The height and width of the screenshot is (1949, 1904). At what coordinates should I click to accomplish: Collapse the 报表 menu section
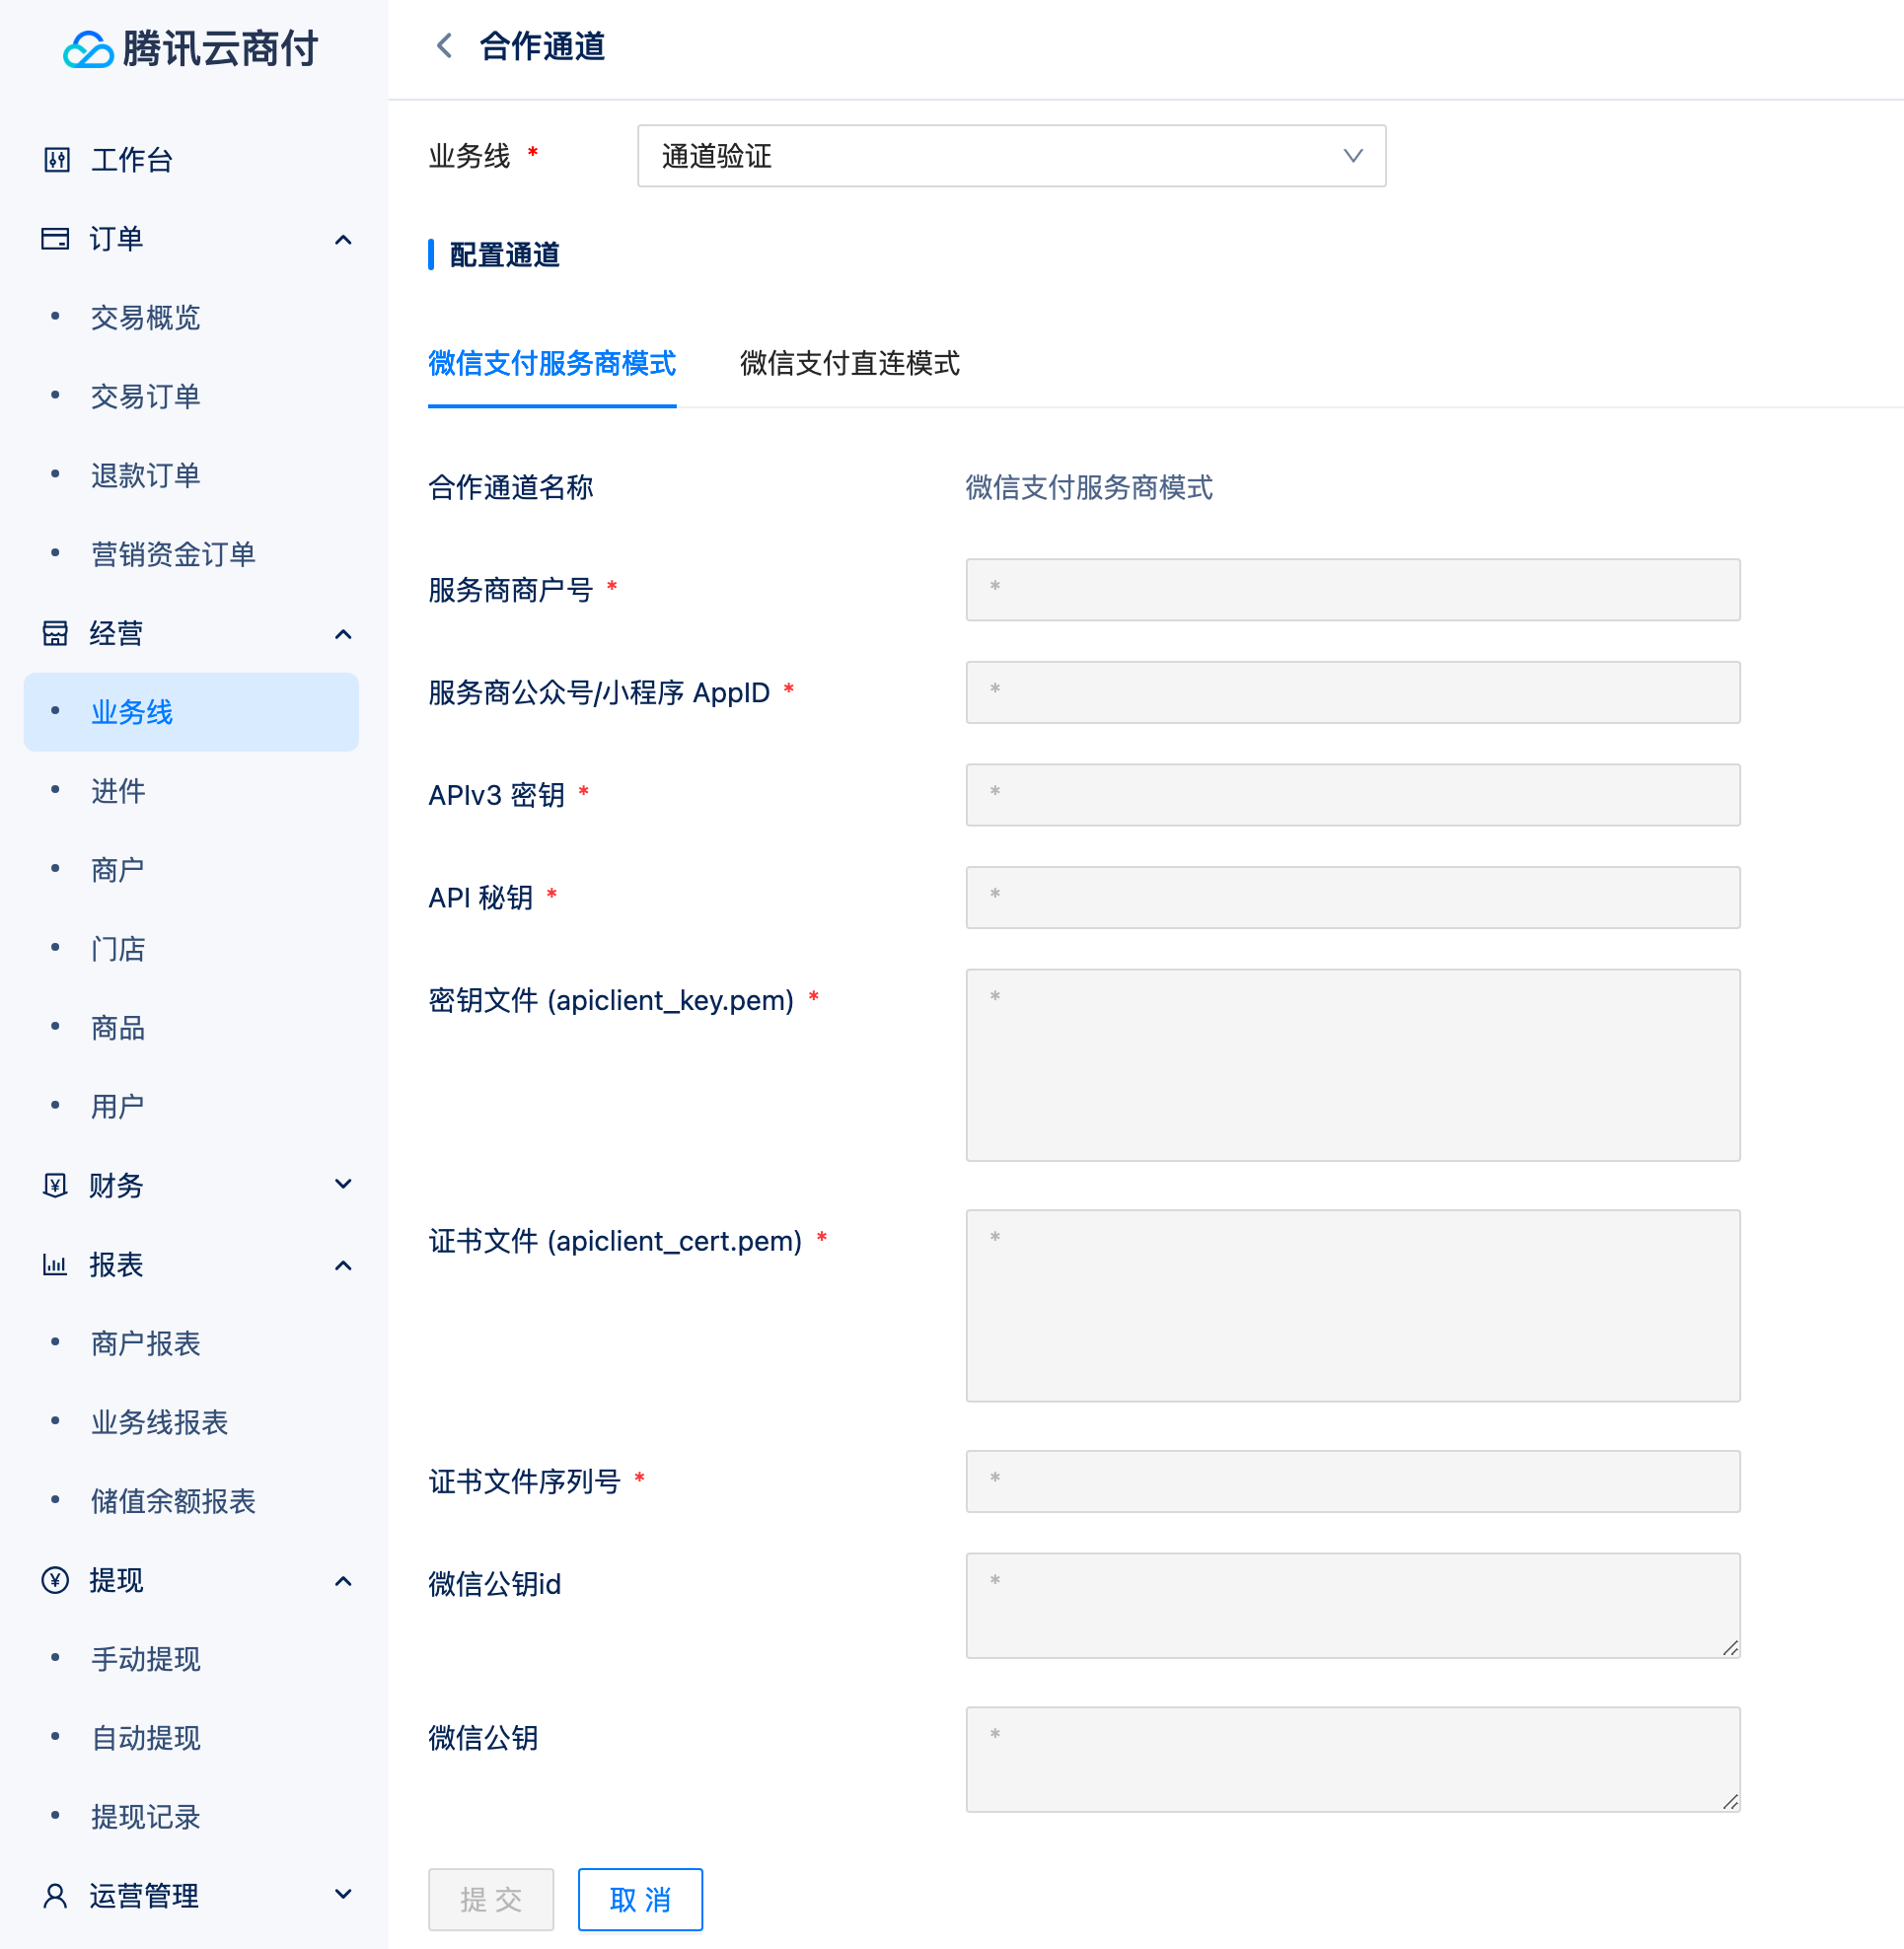[x=343, y=1265]
